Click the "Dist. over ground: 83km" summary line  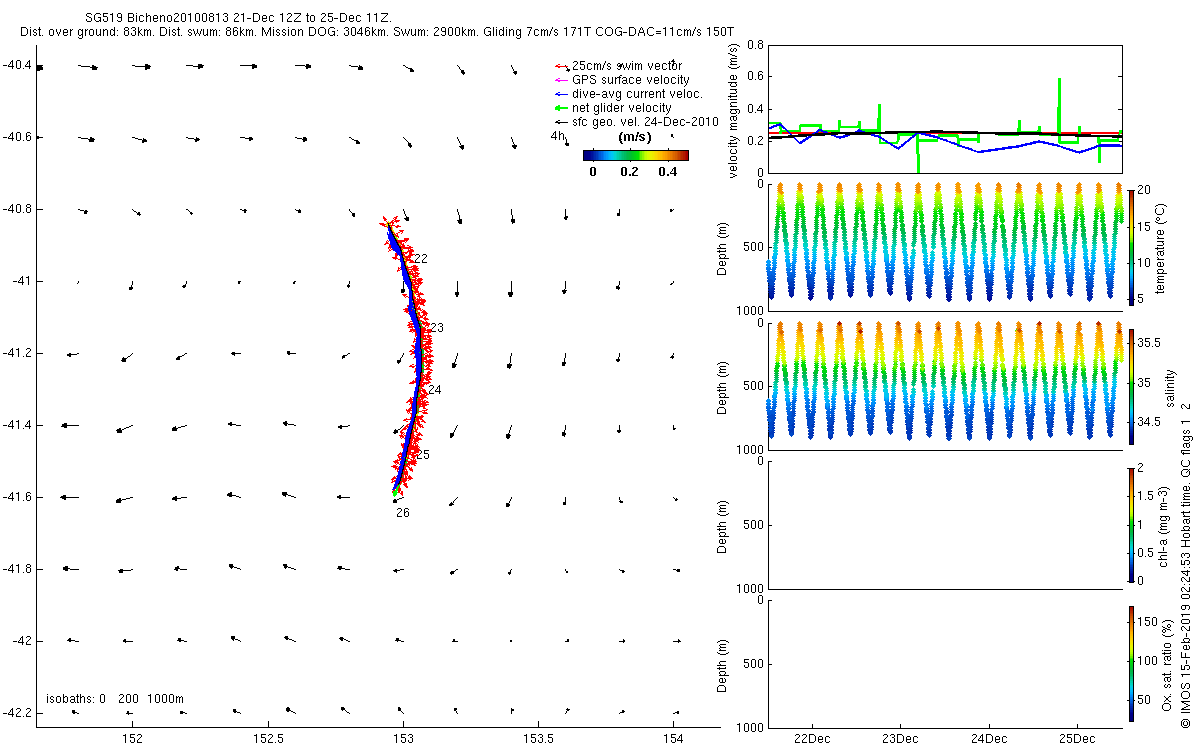tap(376, 33)
